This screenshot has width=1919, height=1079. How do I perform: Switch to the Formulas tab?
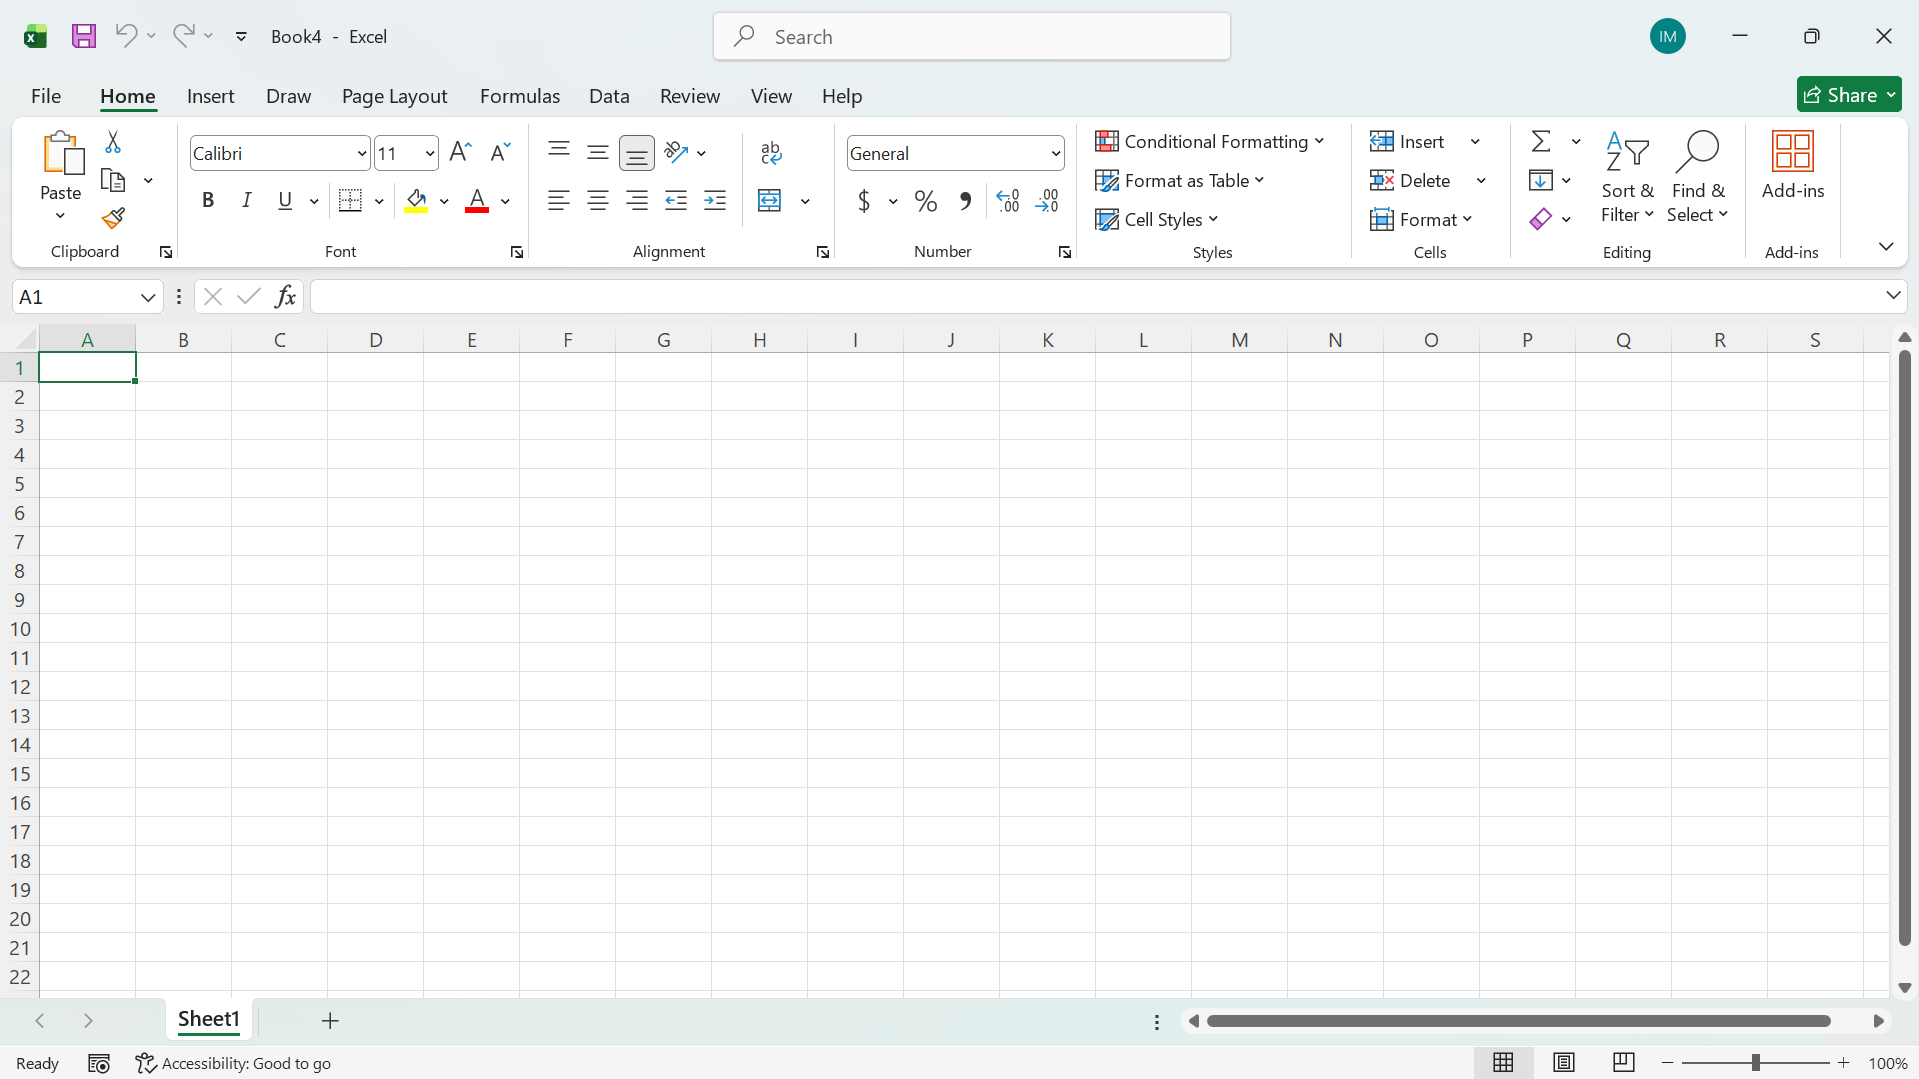tap(520, 96)
